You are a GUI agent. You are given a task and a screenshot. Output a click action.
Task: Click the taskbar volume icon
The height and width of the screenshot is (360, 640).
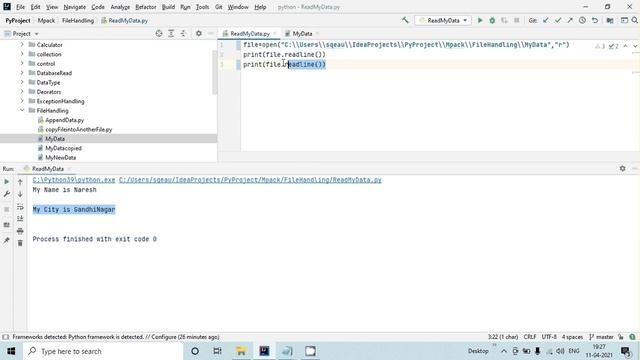click(560, 351)
